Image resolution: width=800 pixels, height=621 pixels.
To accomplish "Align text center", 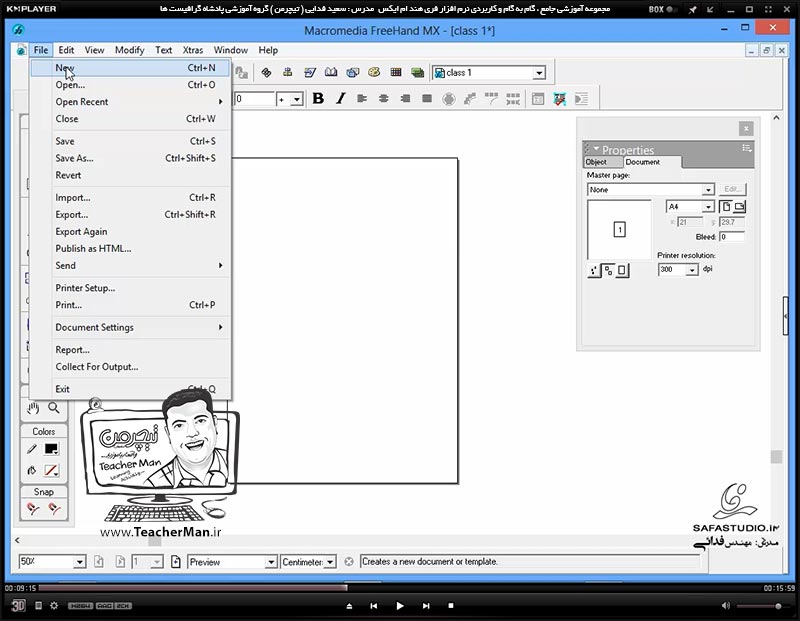I will (384, 98).
